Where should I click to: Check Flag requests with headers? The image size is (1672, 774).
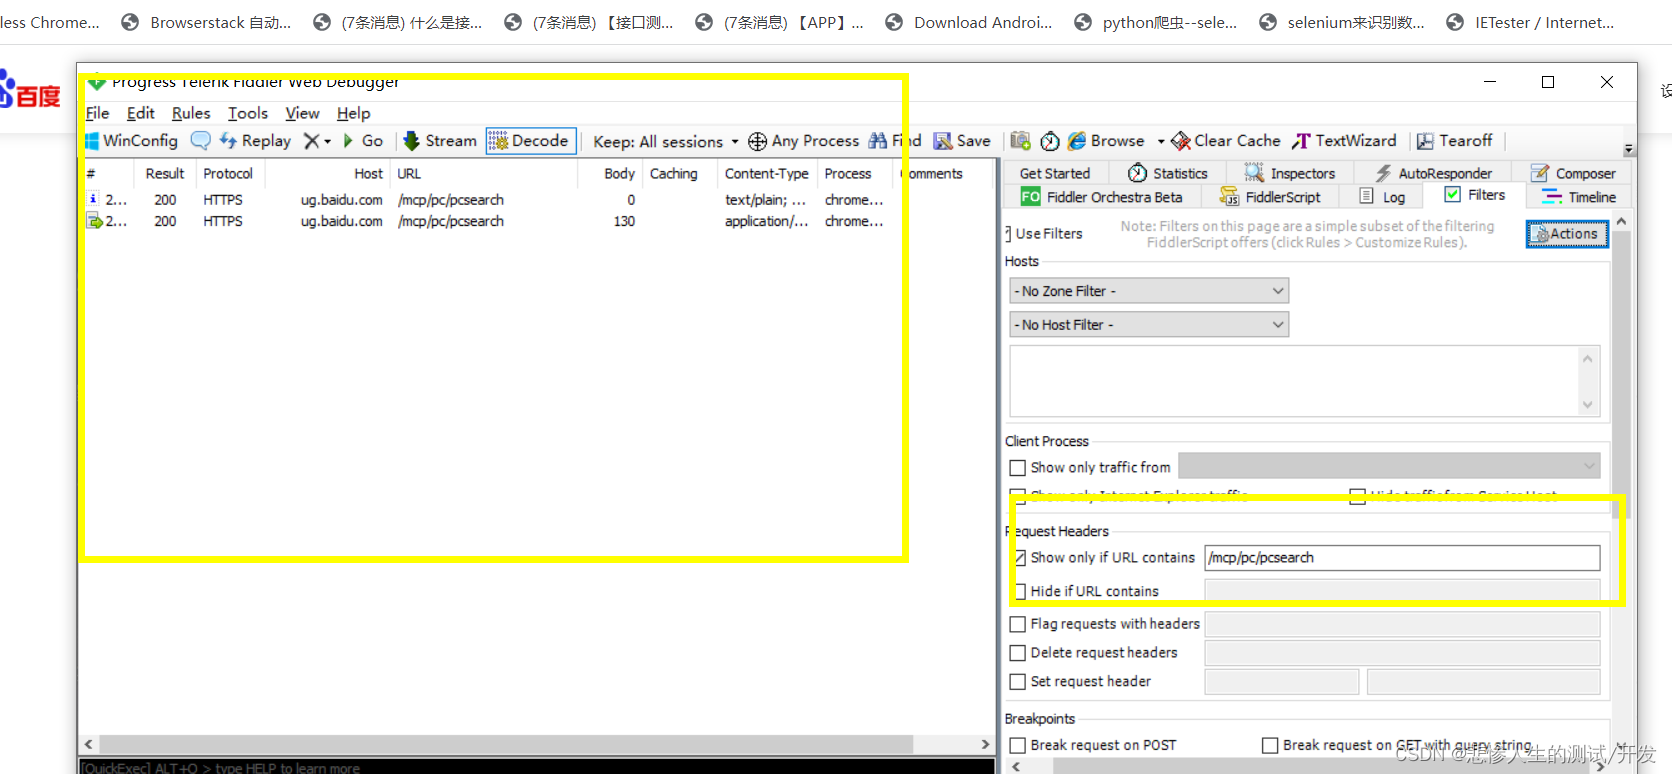pyautogui.click(x=1018, y=624)
